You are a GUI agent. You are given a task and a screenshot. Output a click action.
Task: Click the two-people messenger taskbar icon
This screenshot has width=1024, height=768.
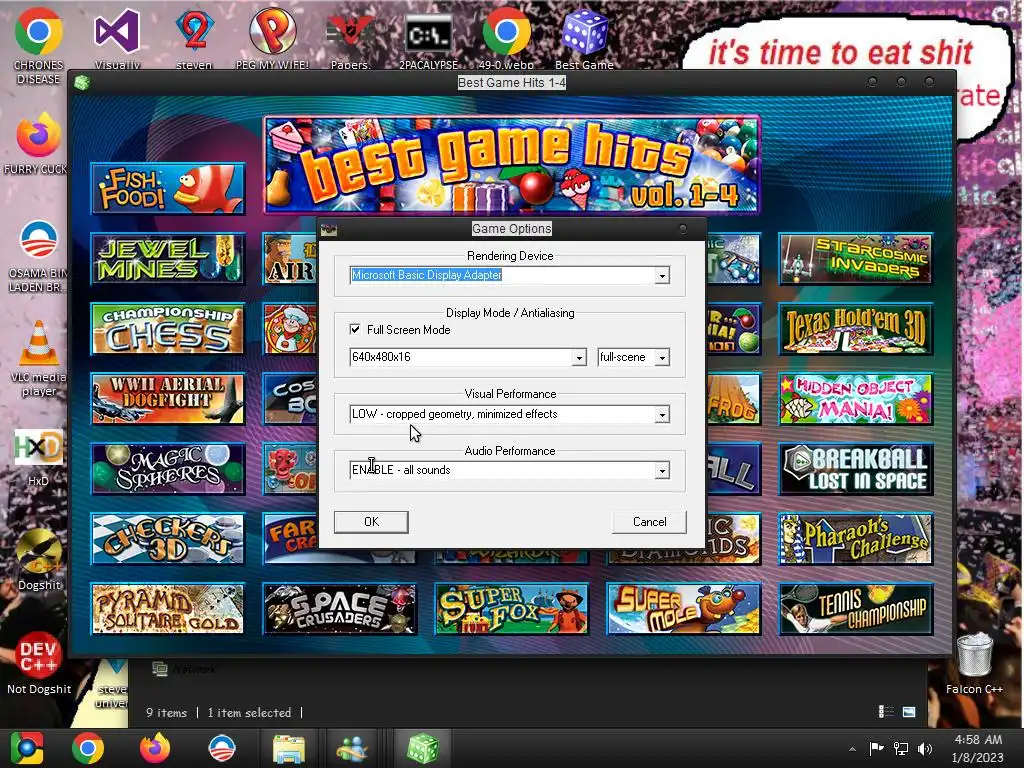(x=352, y=748)
